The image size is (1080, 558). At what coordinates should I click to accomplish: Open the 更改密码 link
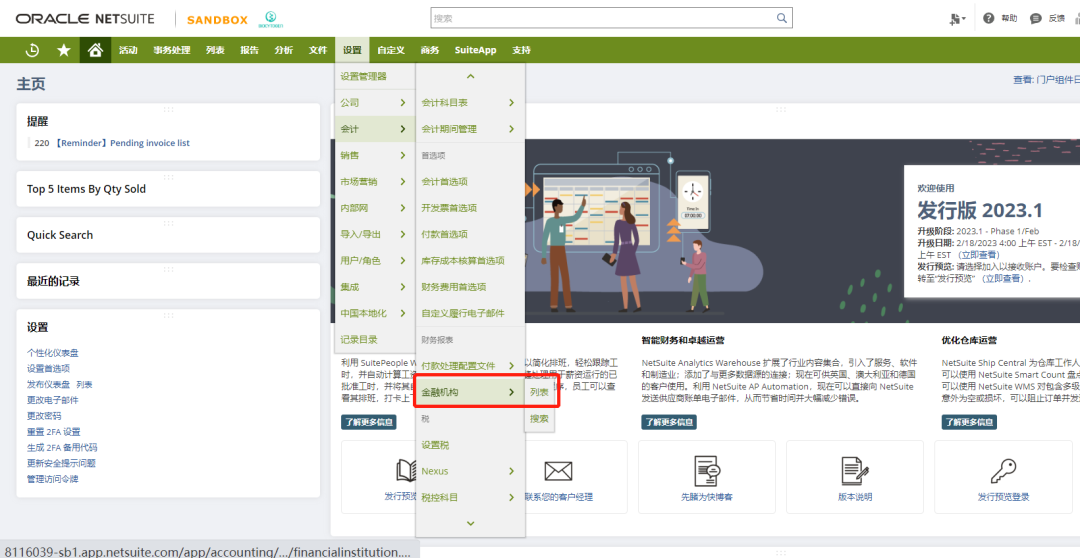tap(44, 416)
